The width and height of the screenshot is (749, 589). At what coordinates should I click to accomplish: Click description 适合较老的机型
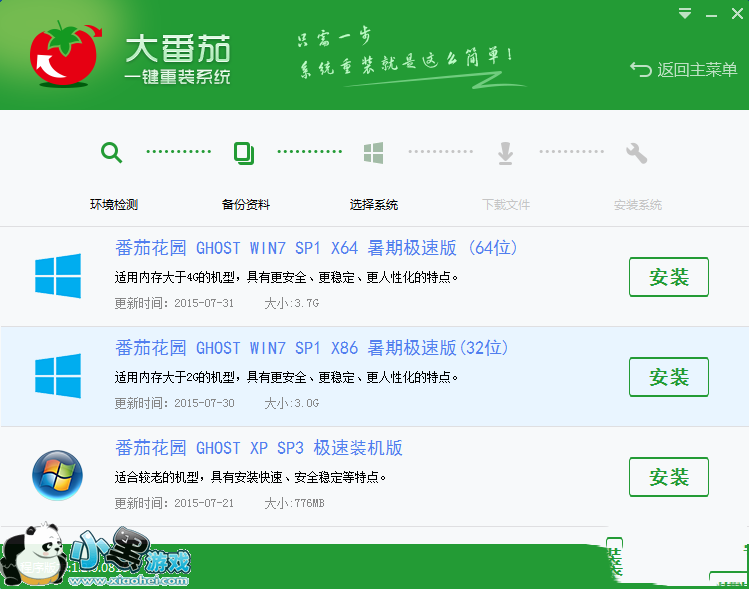click(250, 477)
